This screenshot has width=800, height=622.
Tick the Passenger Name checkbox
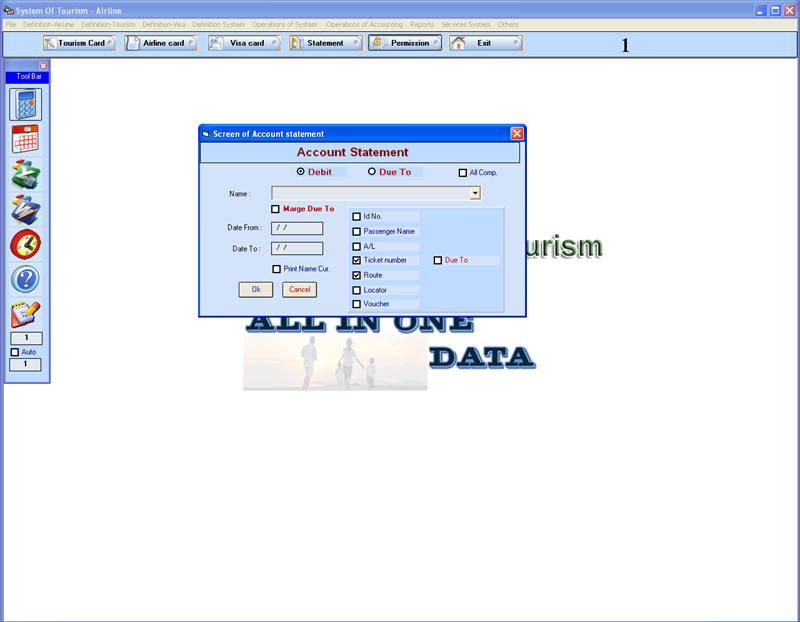coord(357,231)
